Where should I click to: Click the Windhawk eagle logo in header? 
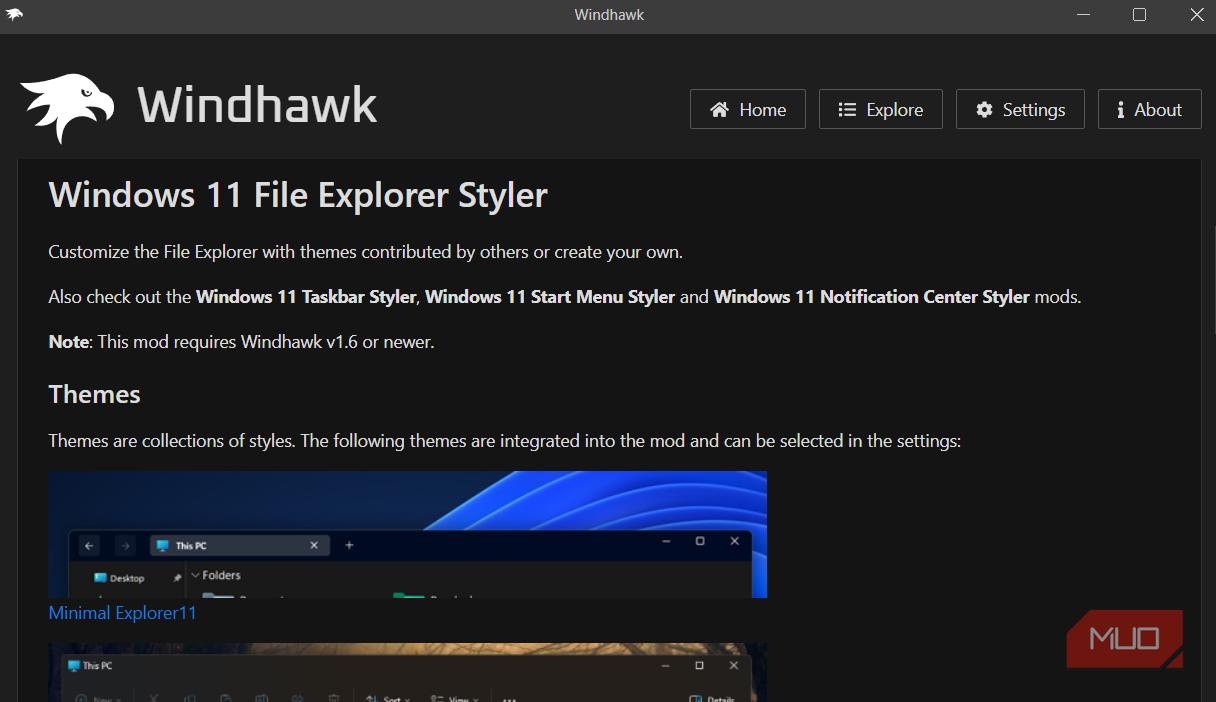[x=67, y=107]
